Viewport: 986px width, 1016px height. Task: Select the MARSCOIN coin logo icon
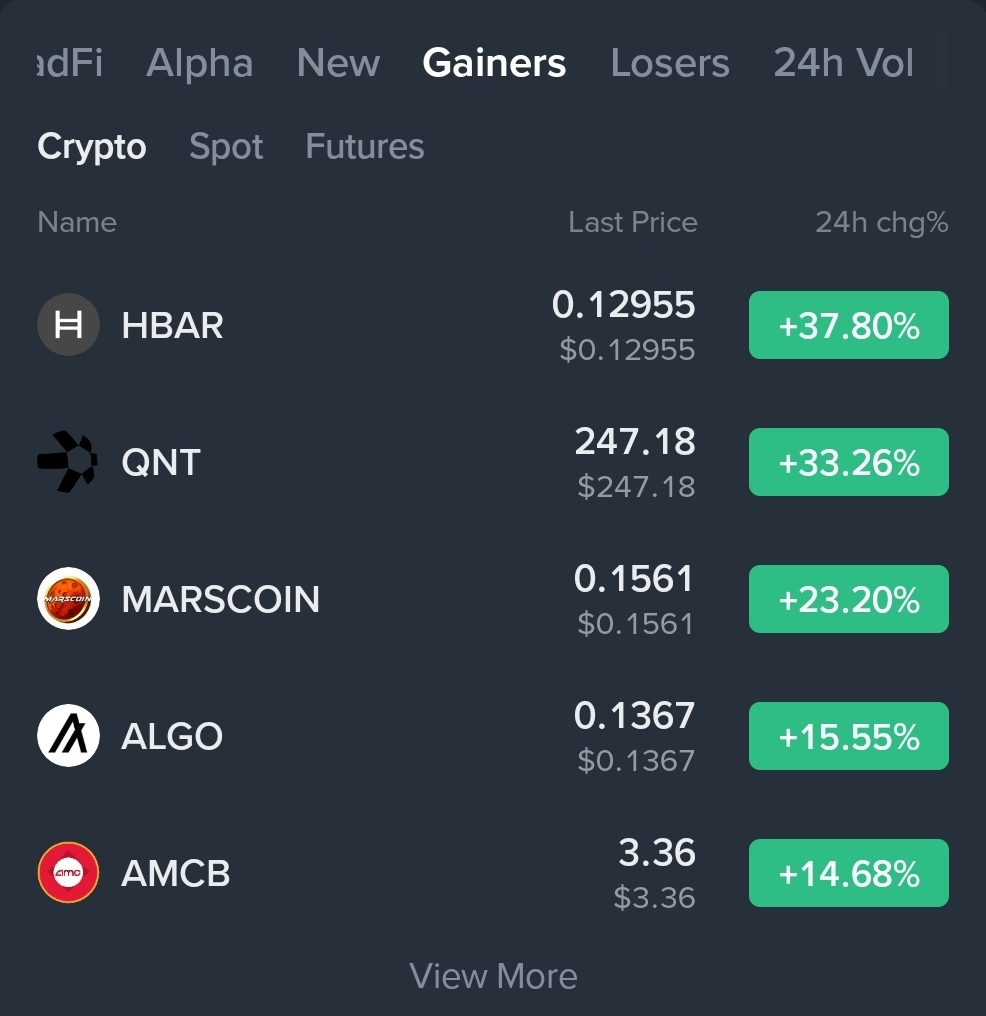pyautogui.click(x=68, y=599)
